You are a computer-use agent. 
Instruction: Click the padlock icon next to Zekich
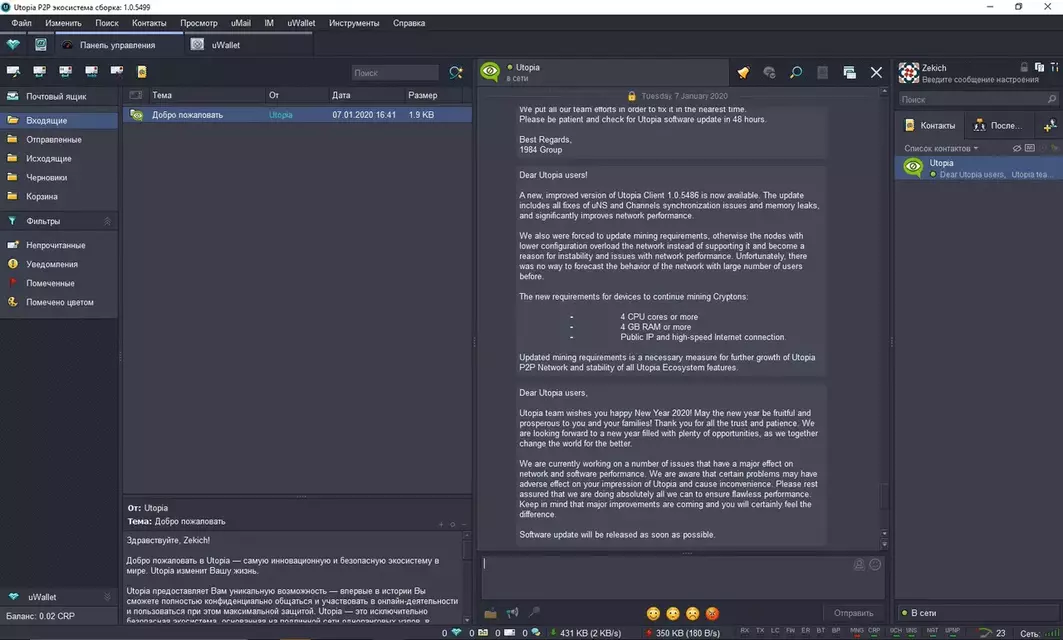(1024, 67)
